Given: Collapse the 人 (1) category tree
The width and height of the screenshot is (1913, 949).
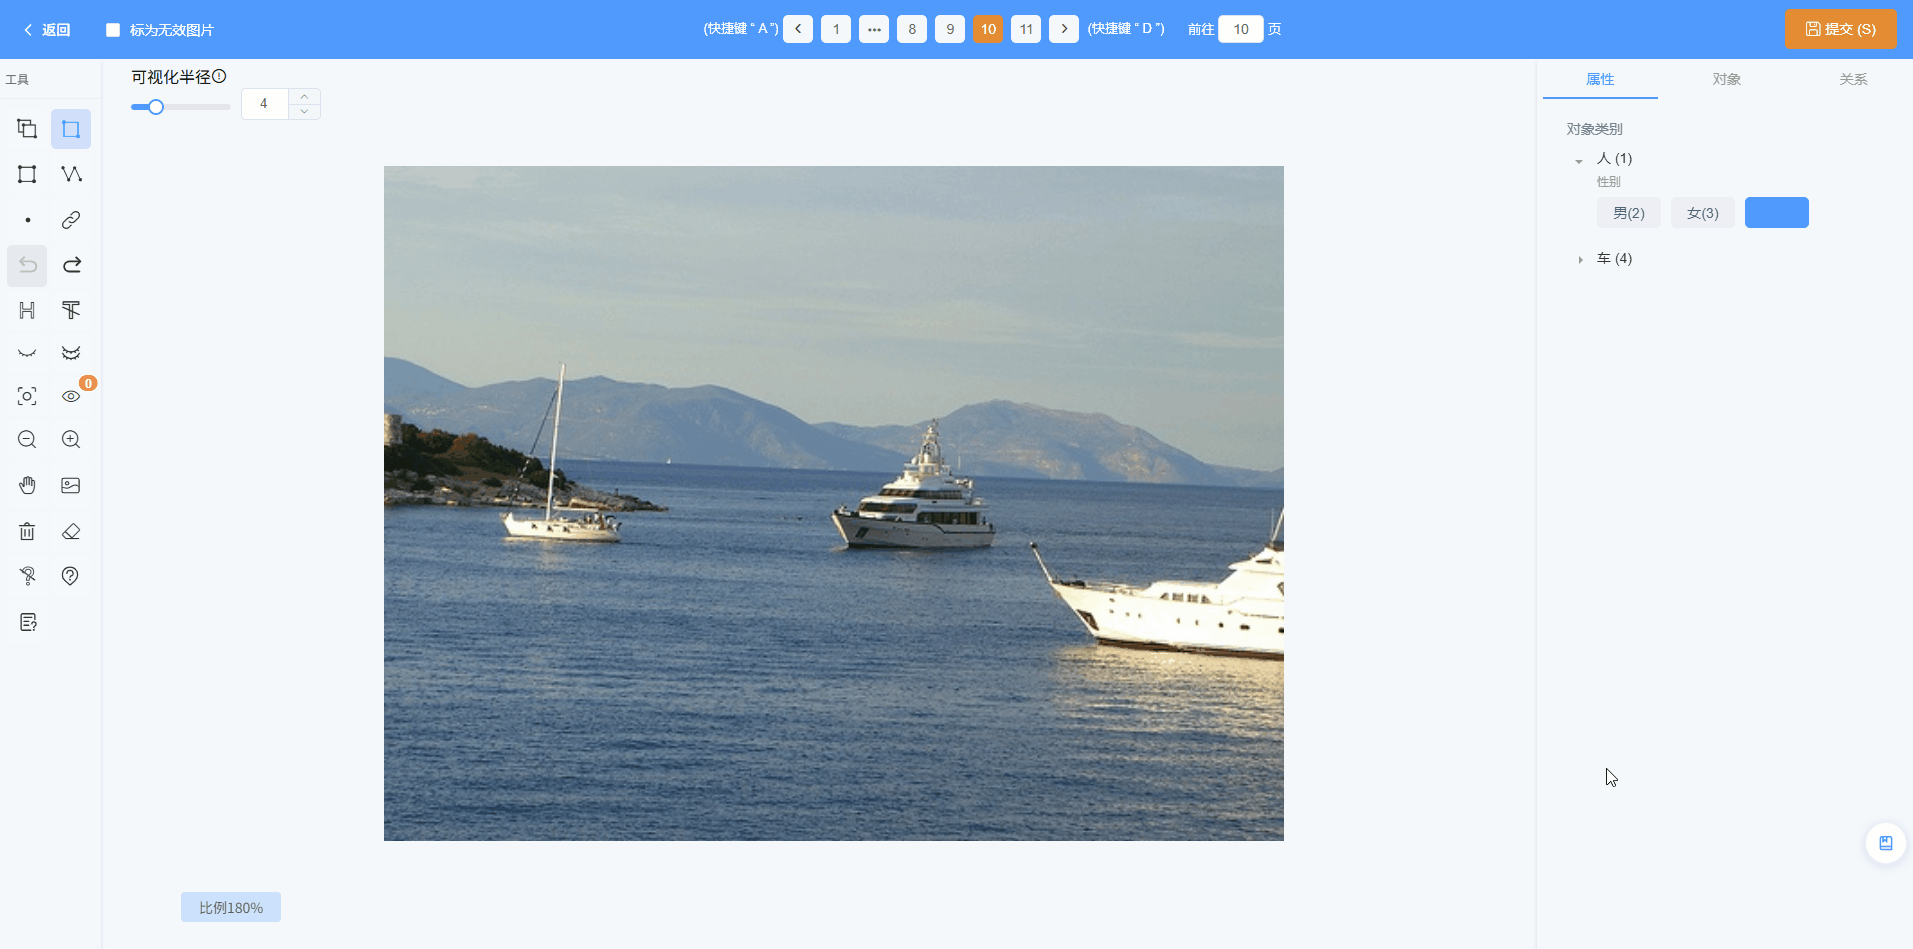Looking at the screenshot, I should tap(1579, 160).
